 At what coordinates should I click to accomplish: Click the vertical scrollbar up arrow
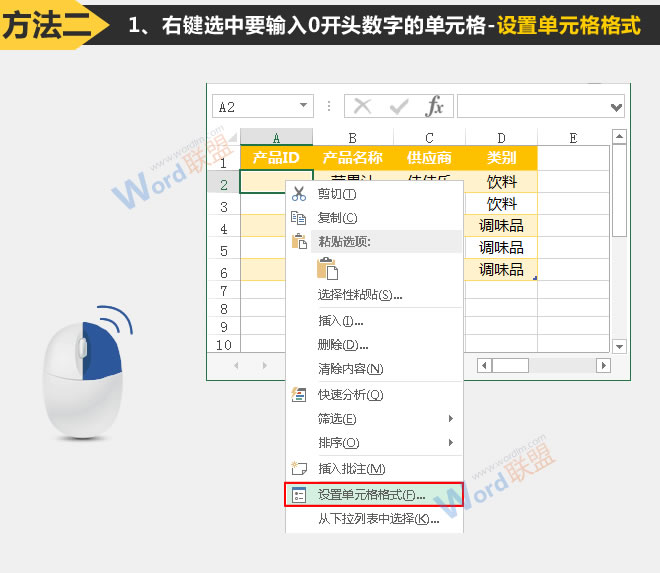point(619,136)
